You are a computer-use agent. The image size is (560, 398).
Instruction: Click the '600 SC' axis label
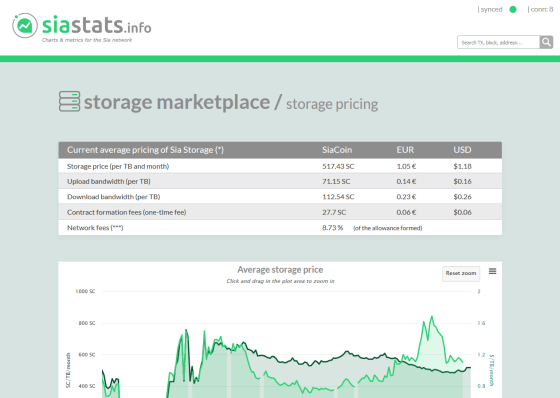pos(87,355)
